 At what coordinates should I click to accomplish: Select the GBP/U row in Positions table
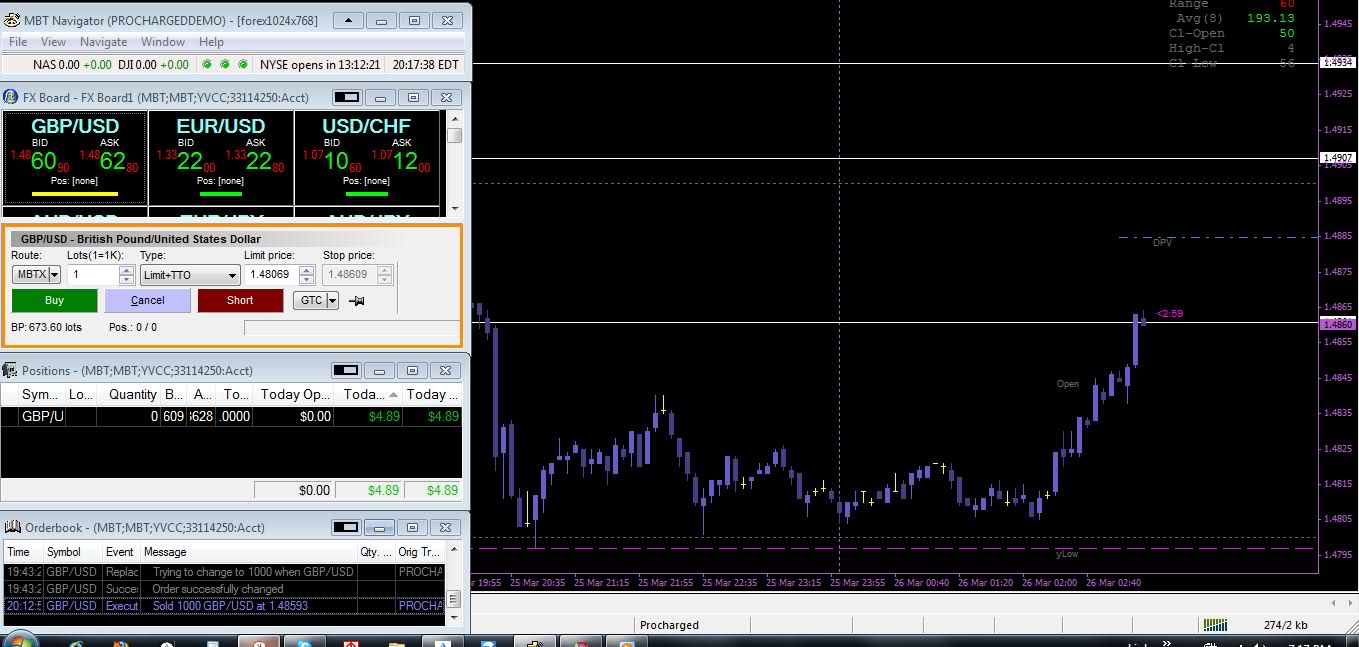231,416
